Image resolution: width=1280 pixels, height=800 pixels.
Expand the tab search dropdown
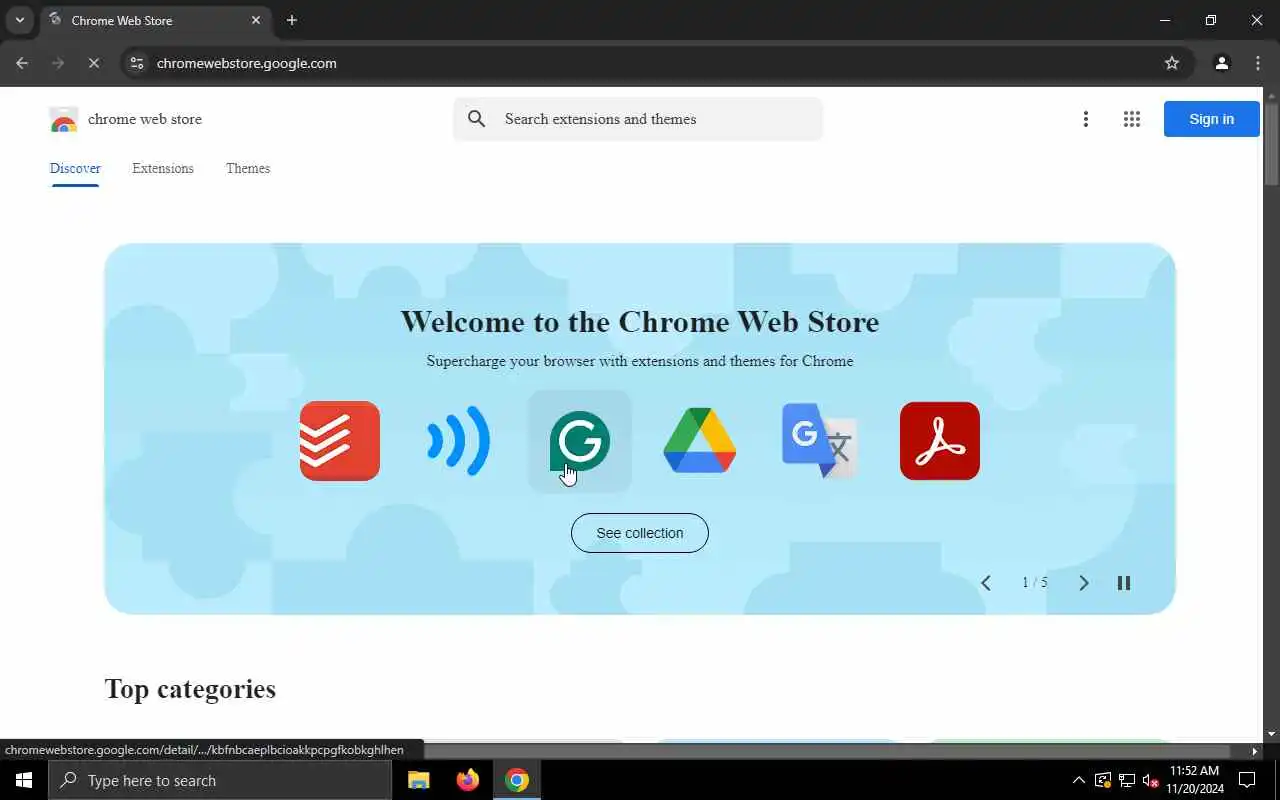19,20
